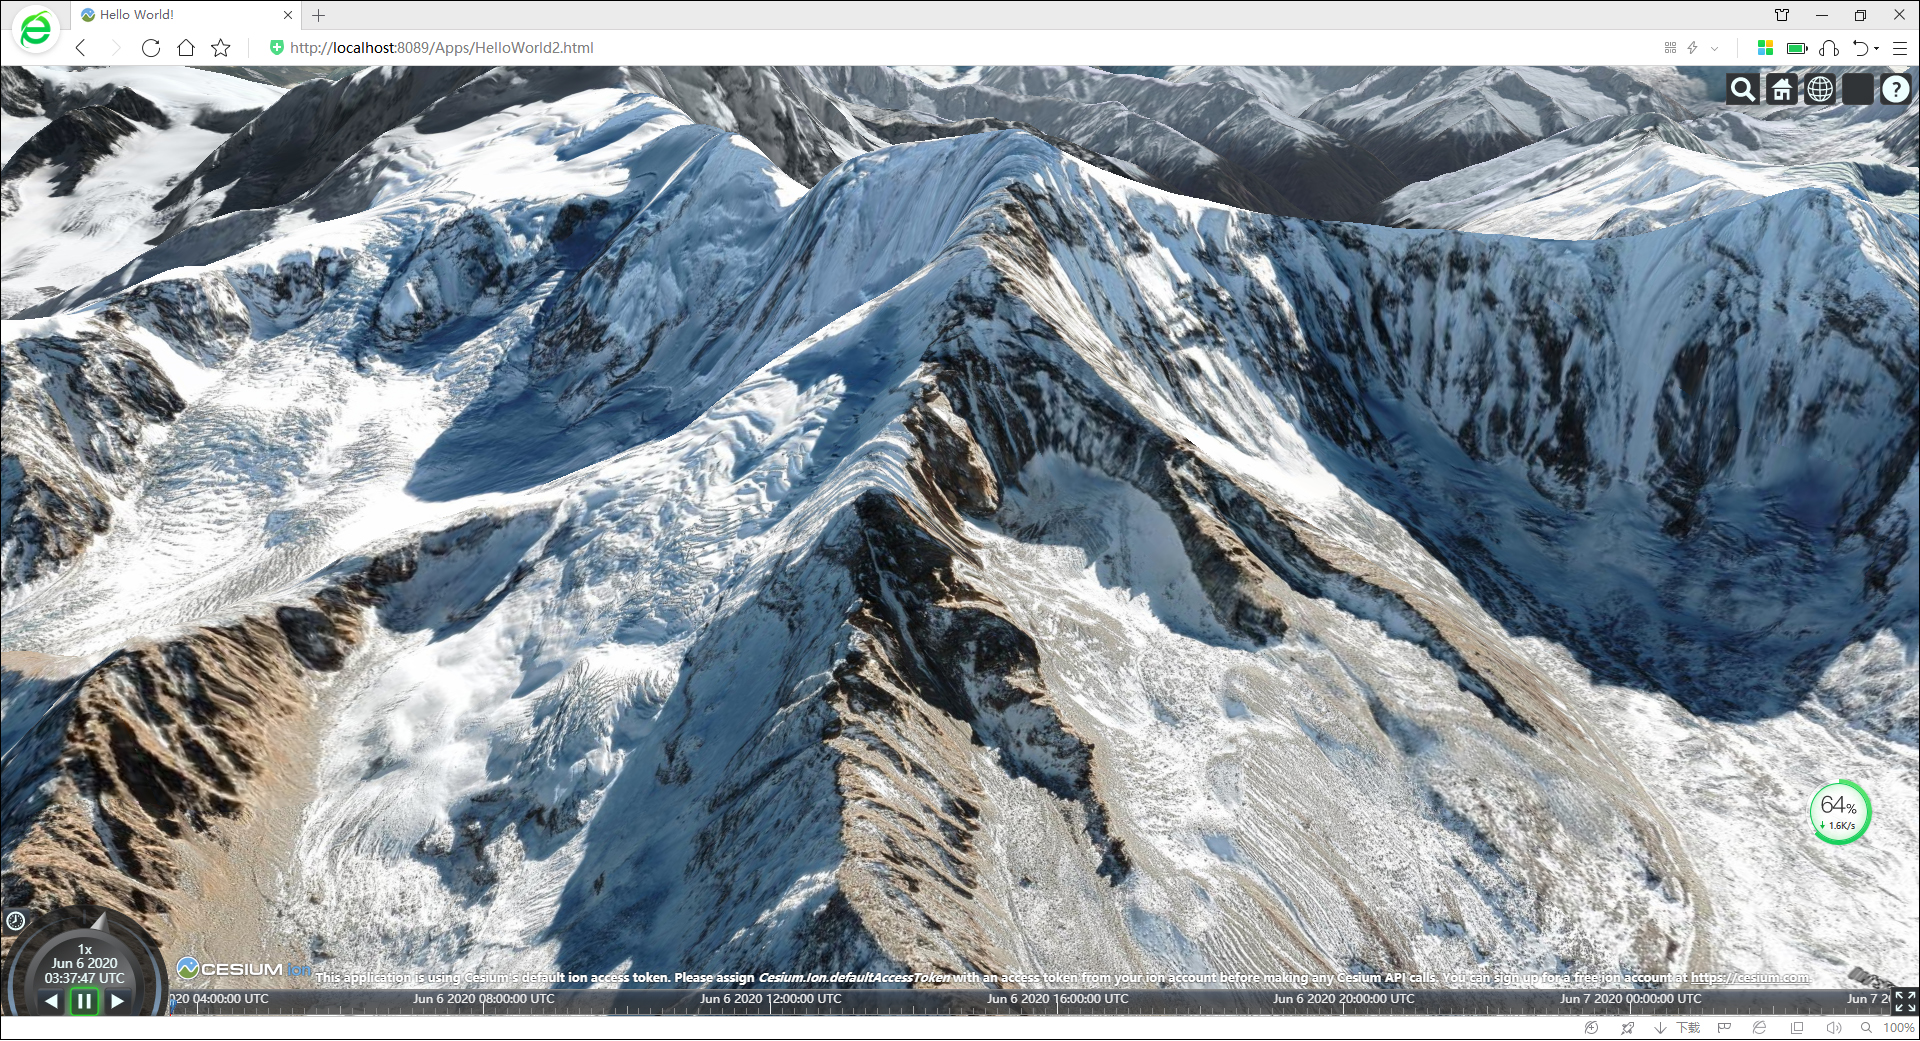Go back to the previous page
This screenshot has height=1041, width=1920.
pos(81,48)
